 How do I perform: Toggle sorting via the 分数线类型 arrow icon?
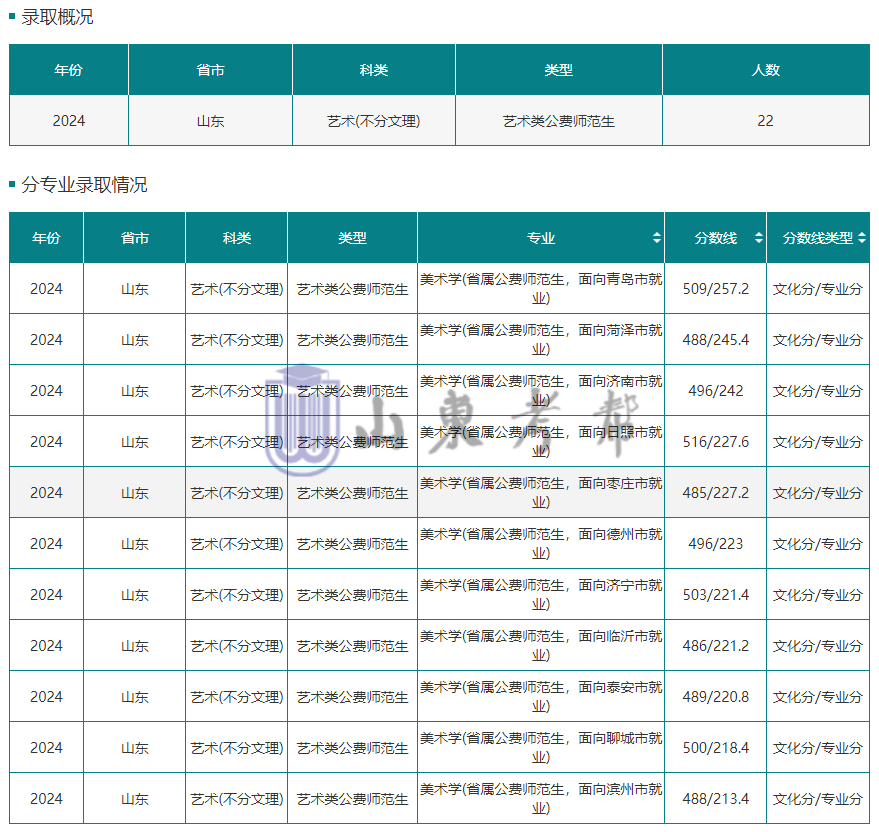click(861, 238)
